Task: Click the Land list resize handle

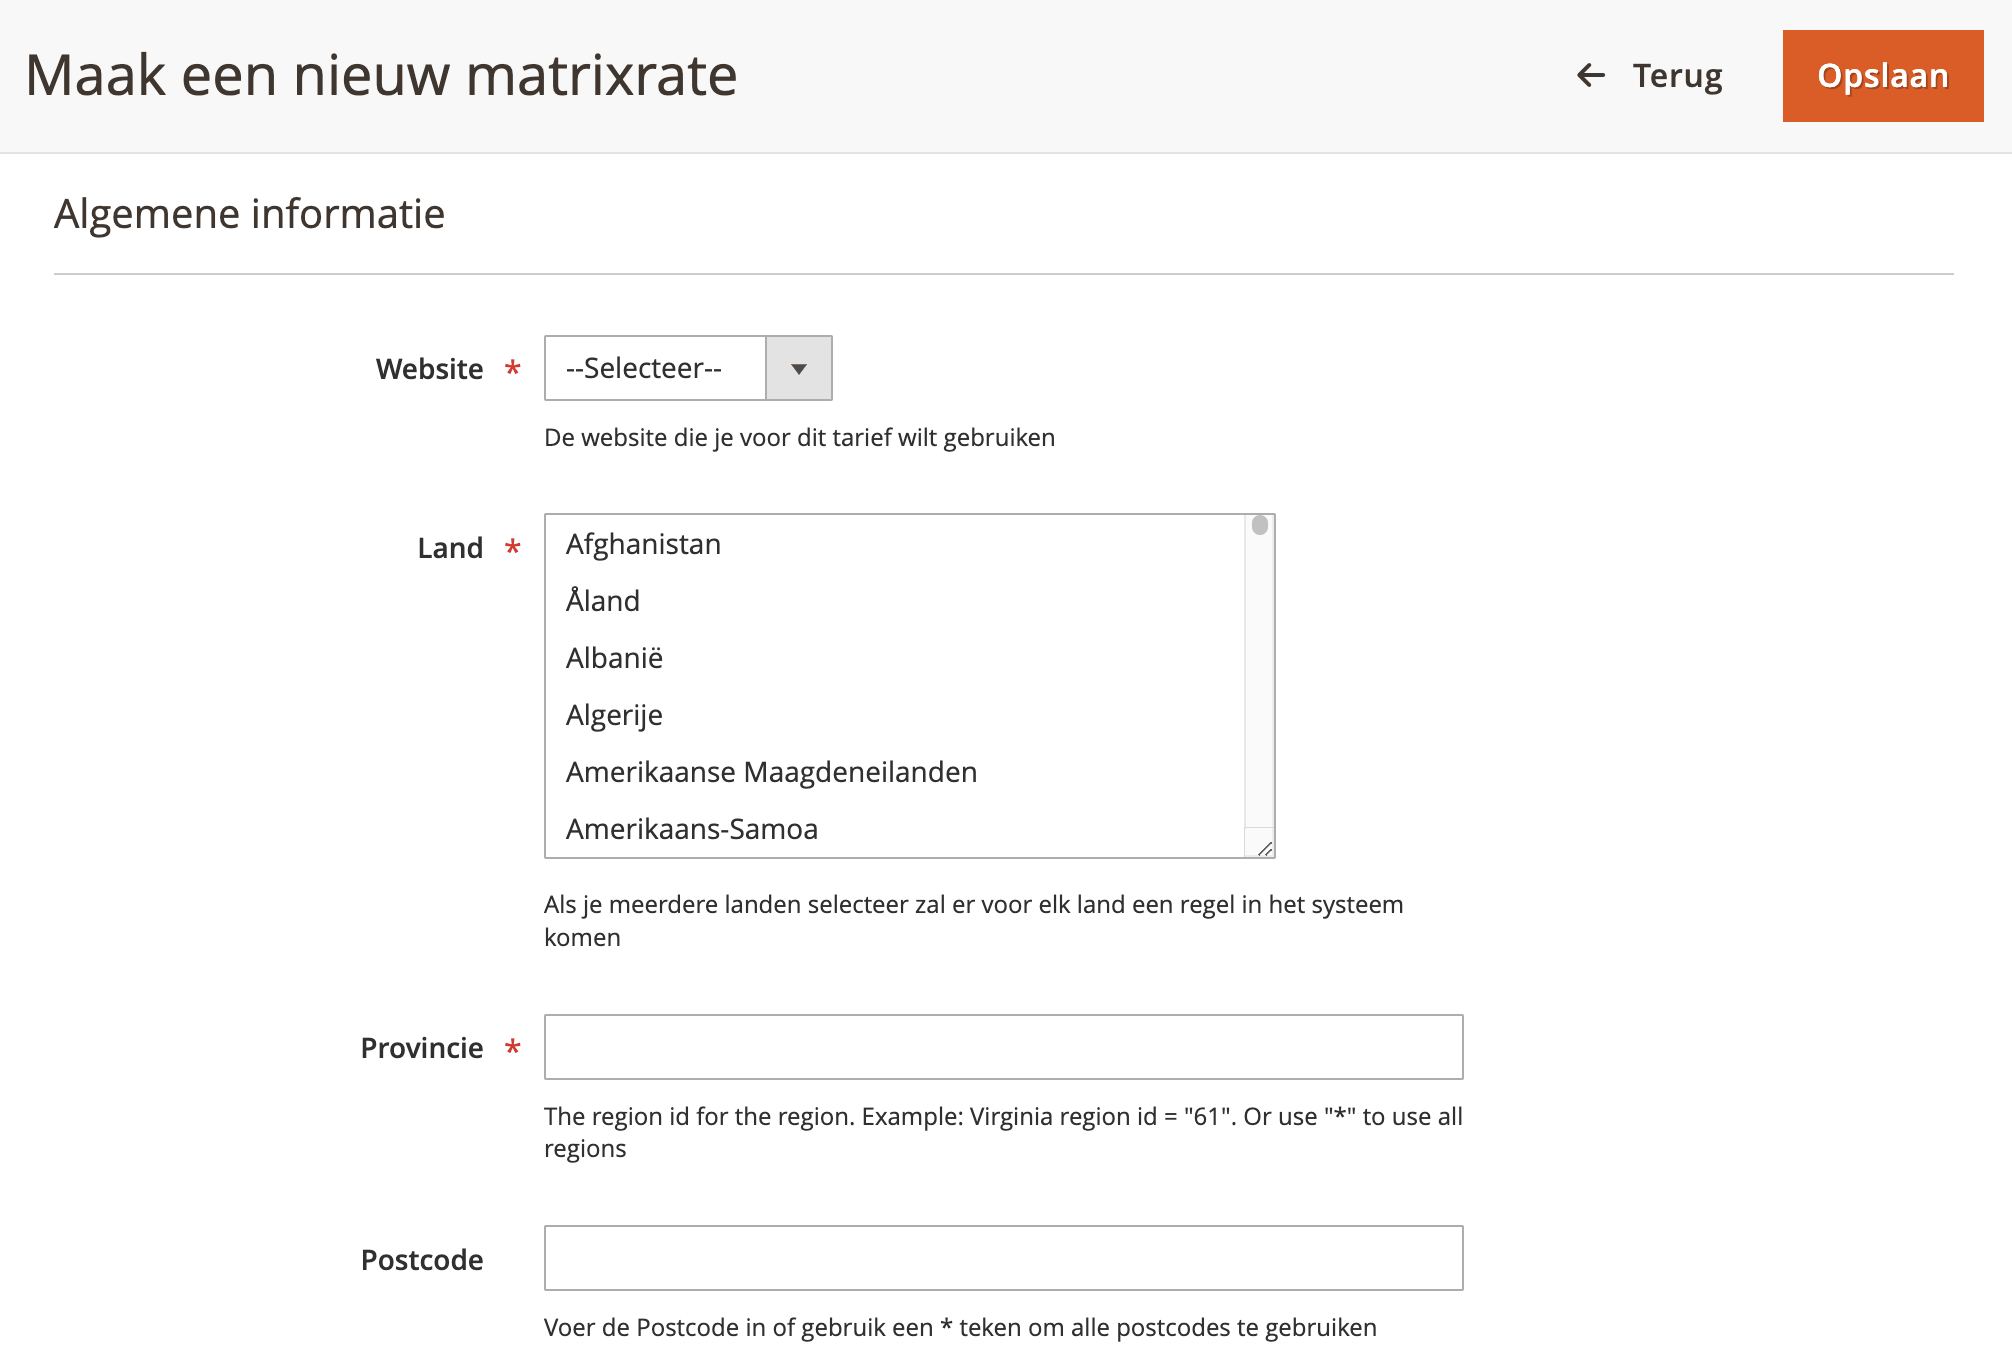Action: click(1264, 848)
